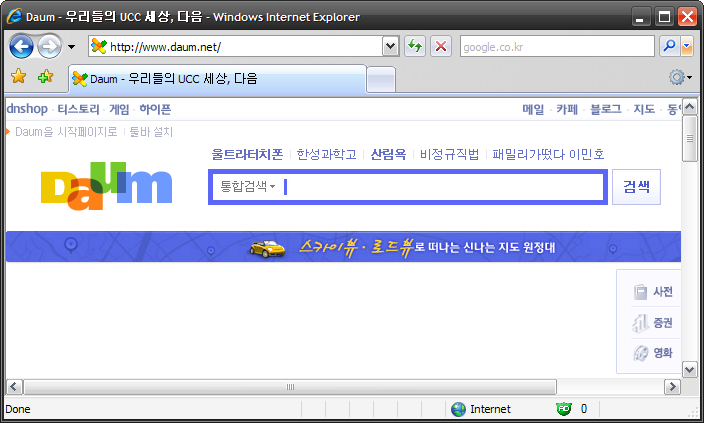Minimize the Internet Explorer window
Viewport: 704px width, 423px height.
(641, 17)
